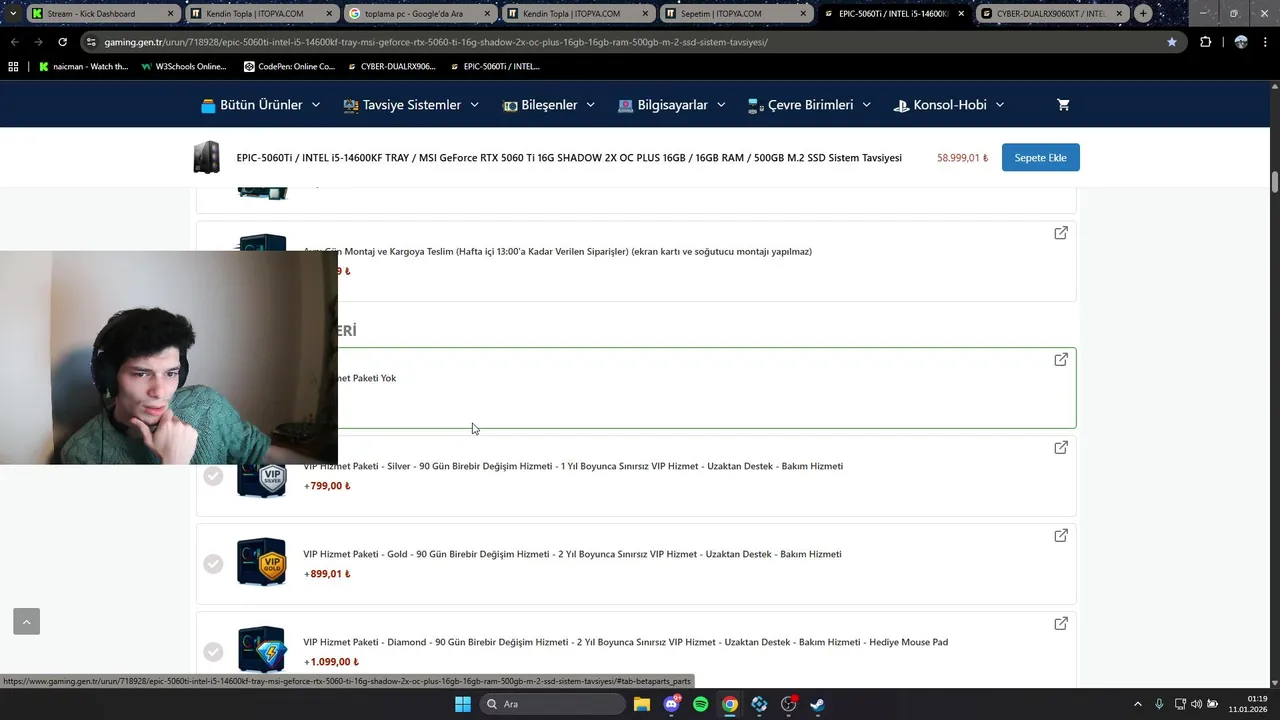Click the microphone icon in the system tray
This screenshot has width=1280, height=720.
click(x=1159, y=704)
